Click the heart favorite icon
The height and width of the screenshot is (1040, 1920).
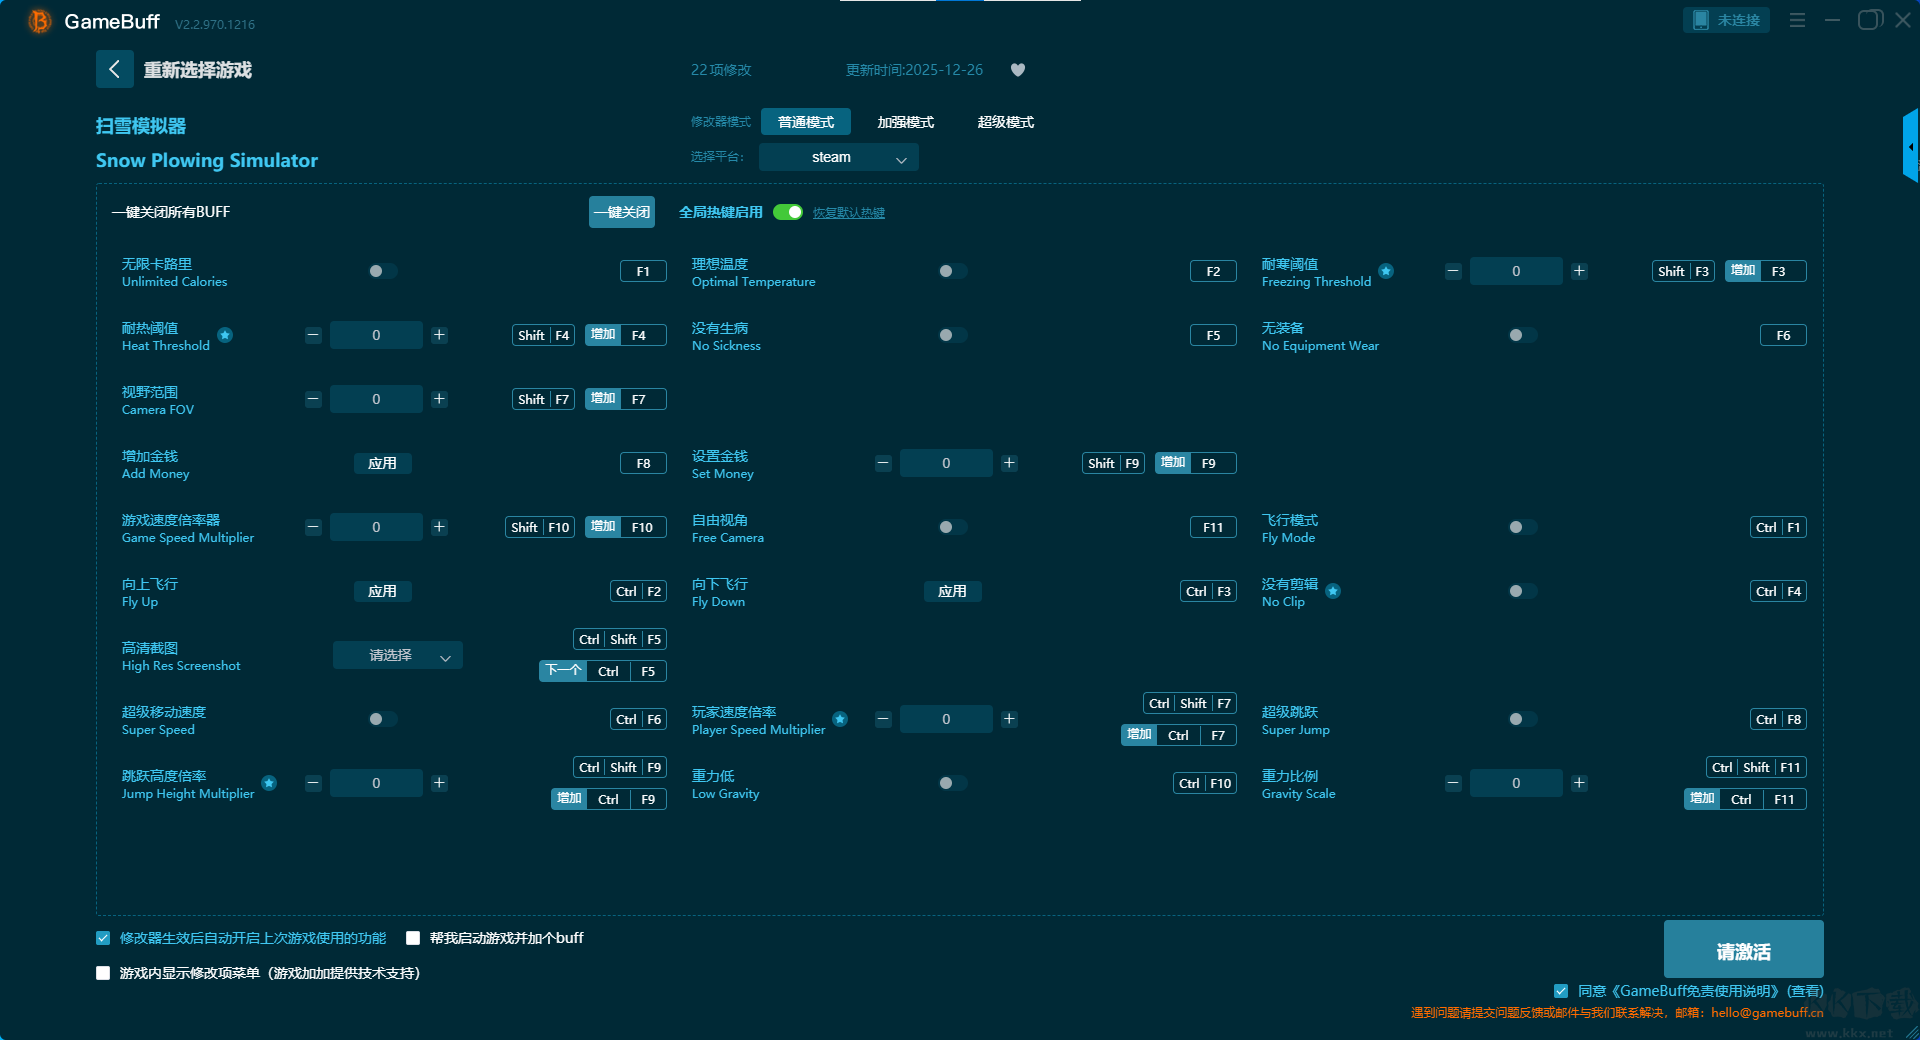[x=1018, y=70]
